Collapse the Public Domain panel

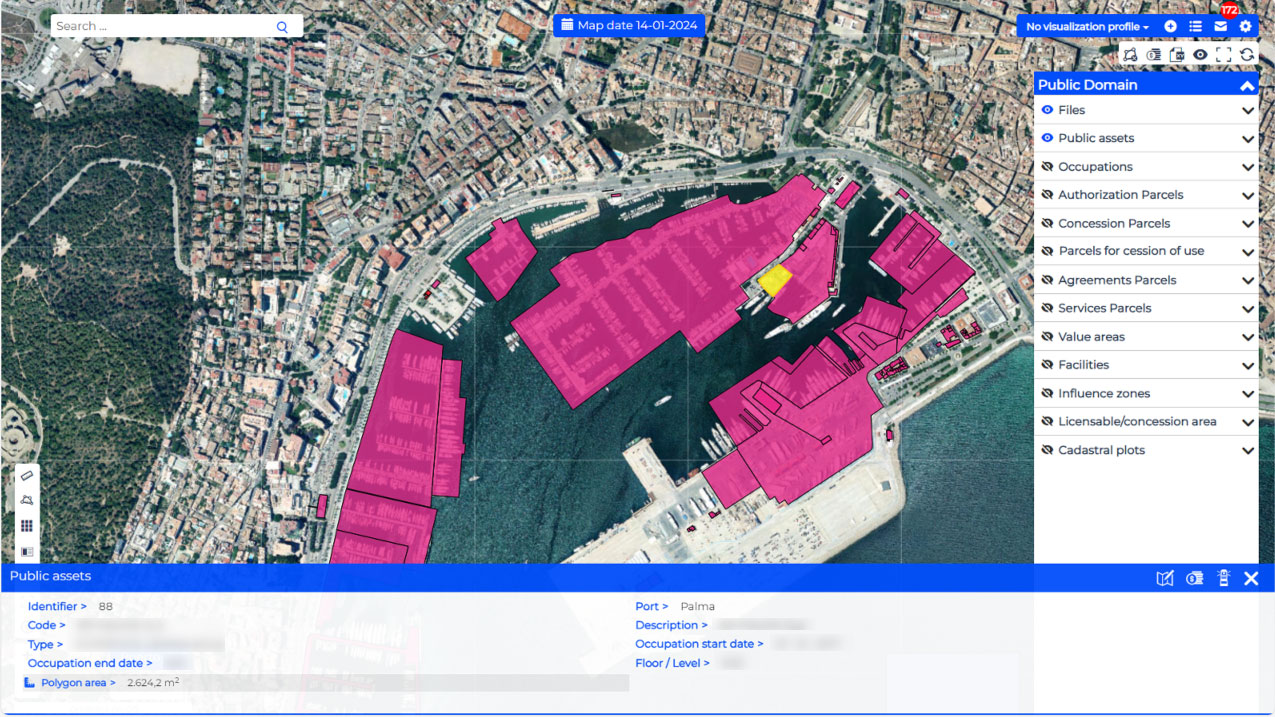[x=1247, y=86]
